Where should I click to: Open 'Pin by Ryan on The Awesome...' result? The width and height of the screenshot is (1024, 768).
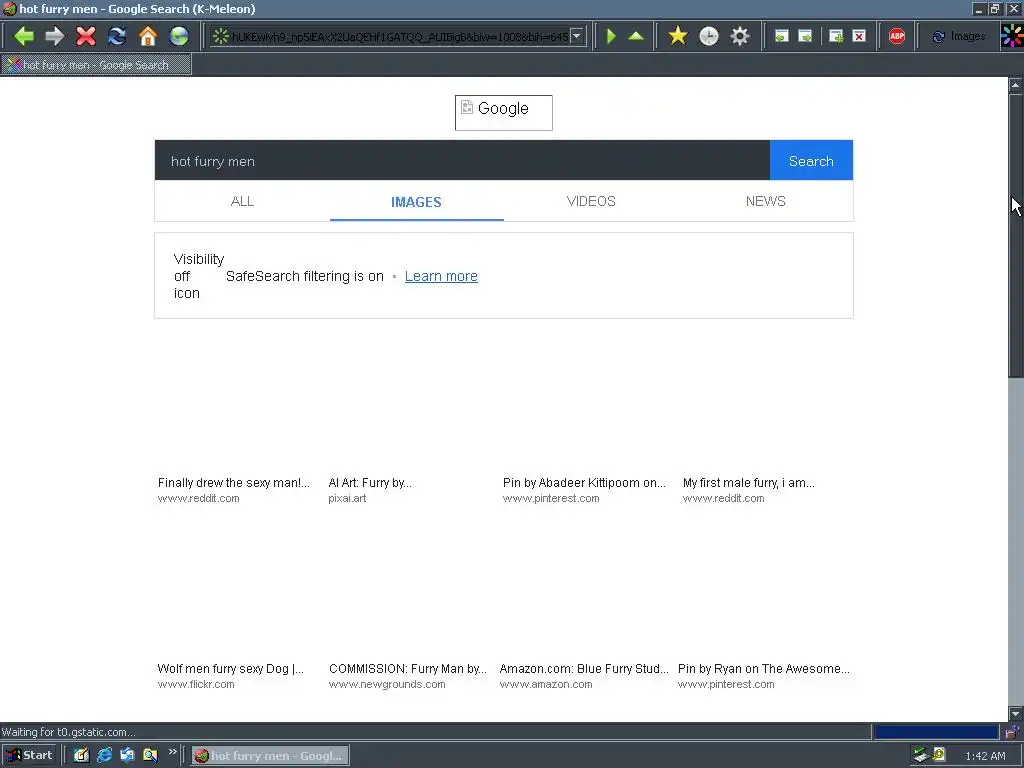click(x=763, y=669)
